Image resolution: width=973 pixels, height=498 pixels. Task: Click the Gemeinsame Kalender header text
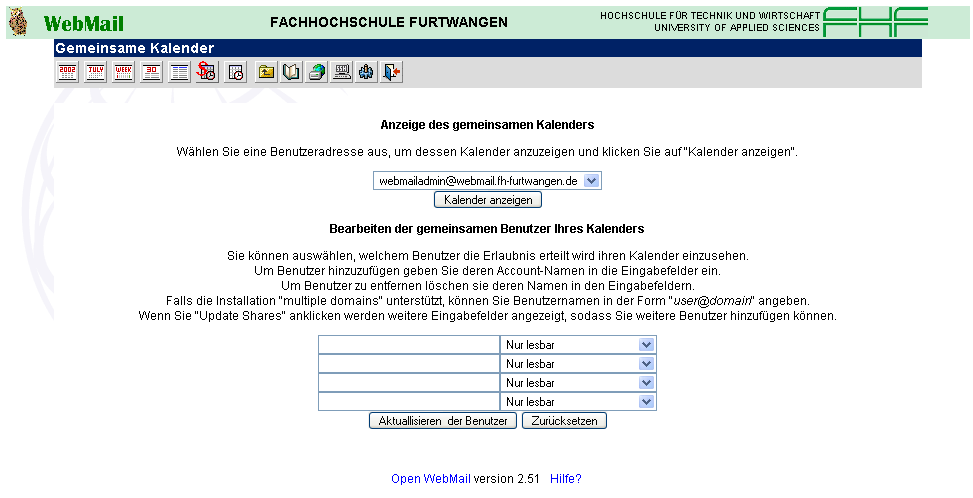135,48
